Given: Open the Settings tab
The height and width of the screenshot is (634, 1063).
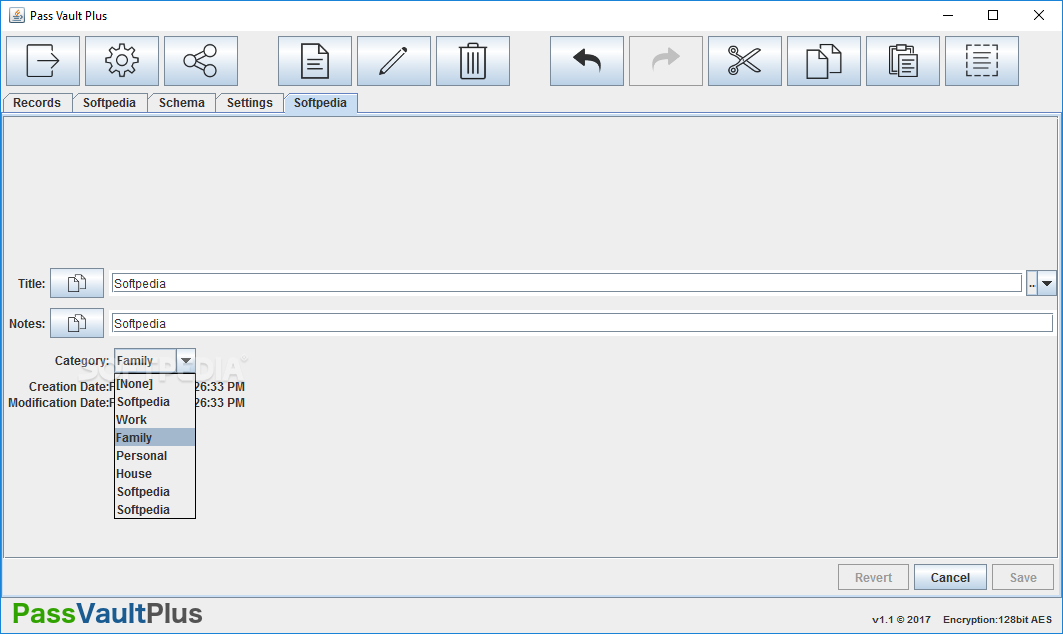Looking at the screenshot, I should point(249,102).
